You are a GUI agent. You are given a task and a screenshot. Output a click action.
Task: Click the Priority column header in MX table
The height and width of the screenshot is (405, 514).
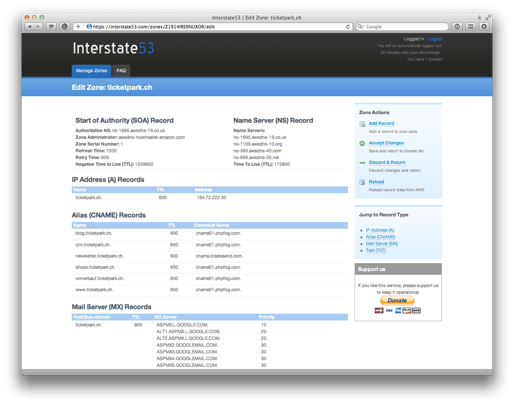pyautogui.click(x=266, y=317)
